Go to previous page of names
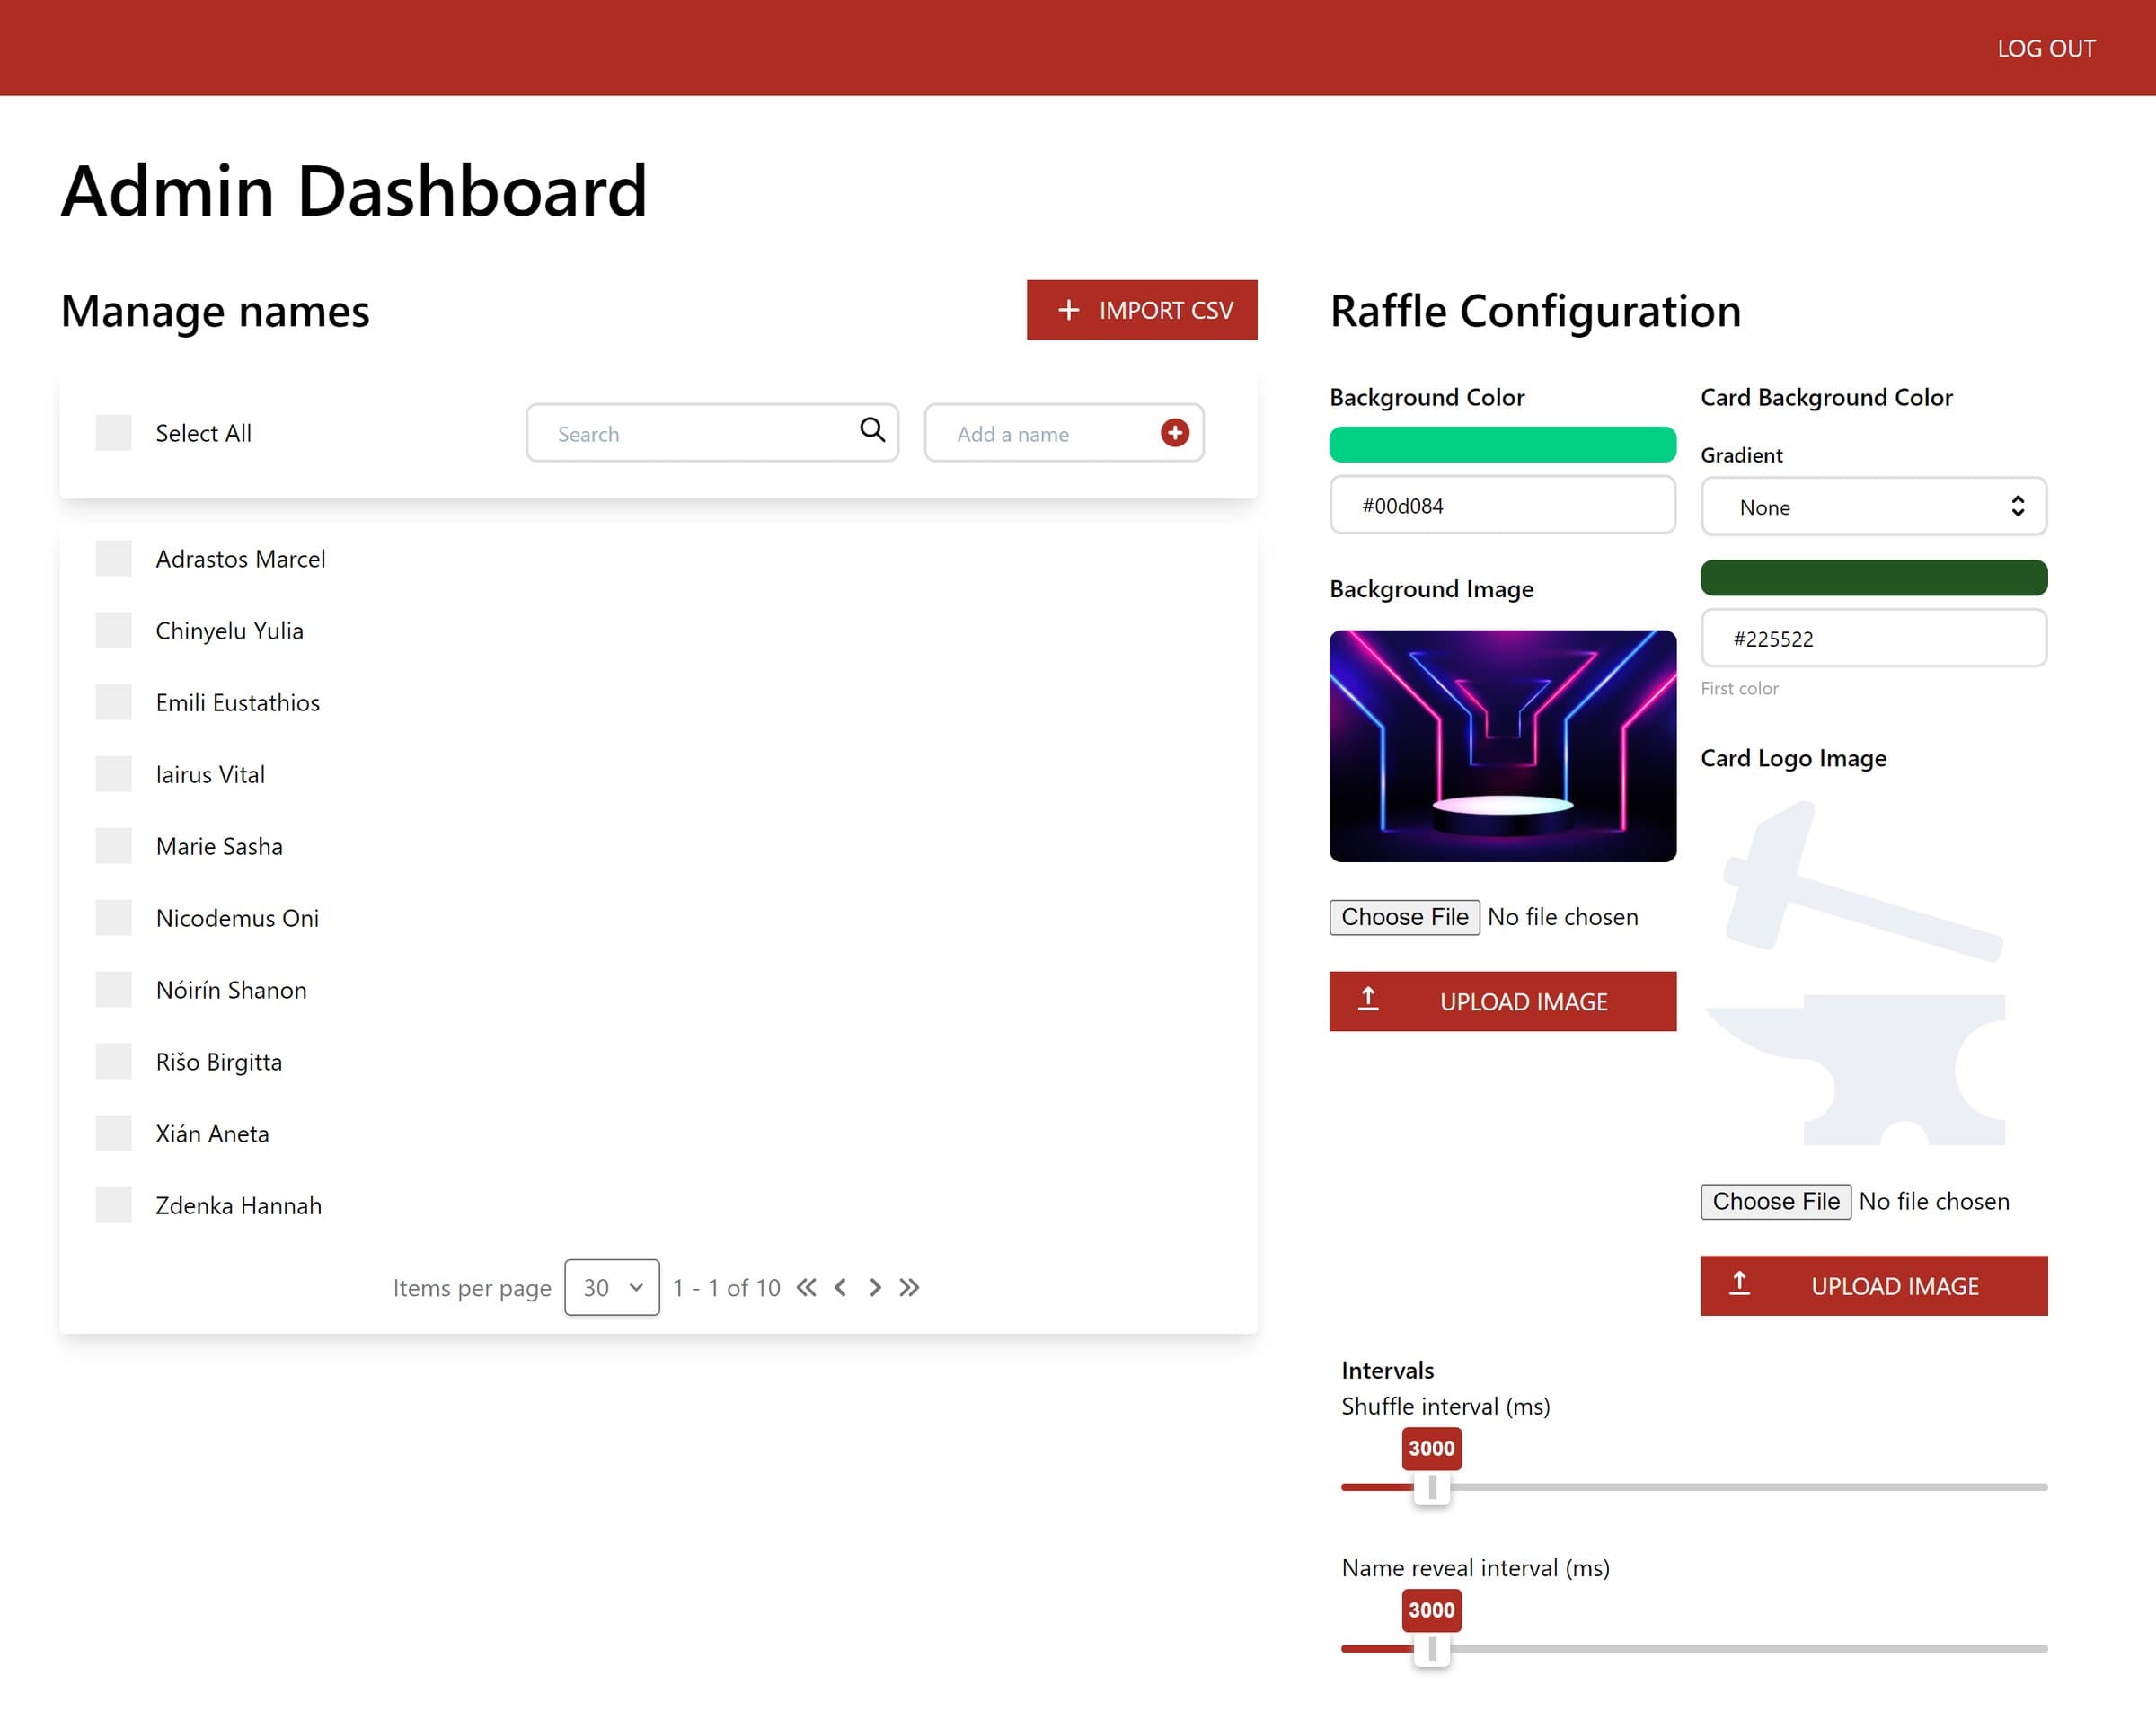Viewport: 2156px width, 1711px height. (x=840, y=1287)
